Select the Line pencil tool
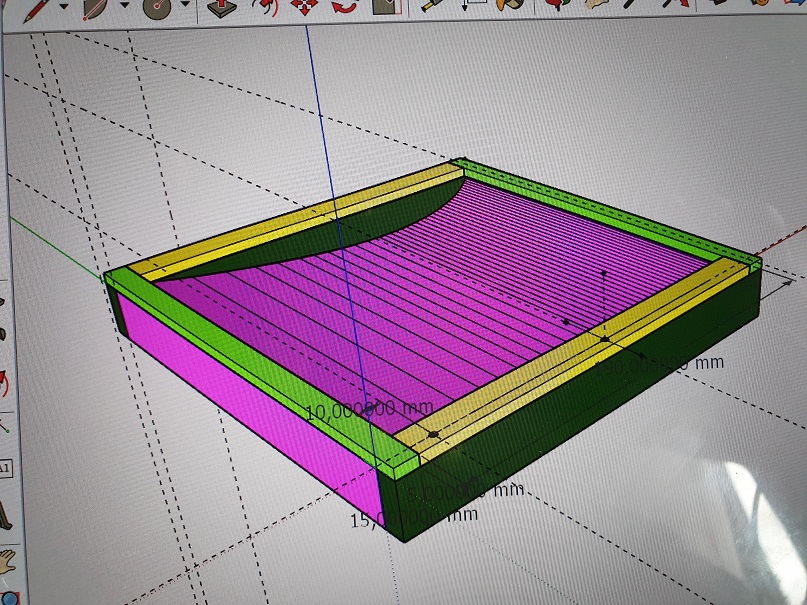807x605 pixels. (38, 5)
